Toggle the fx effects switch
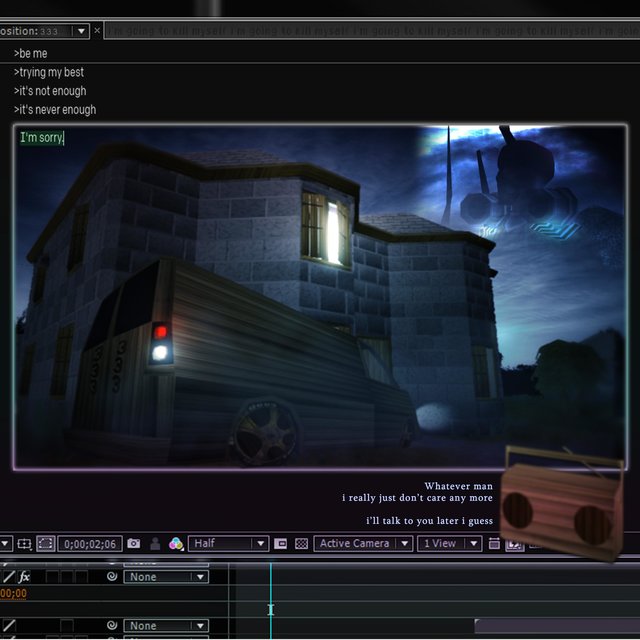This screenshot has width=640, height=640. click(x=24, y=577)
